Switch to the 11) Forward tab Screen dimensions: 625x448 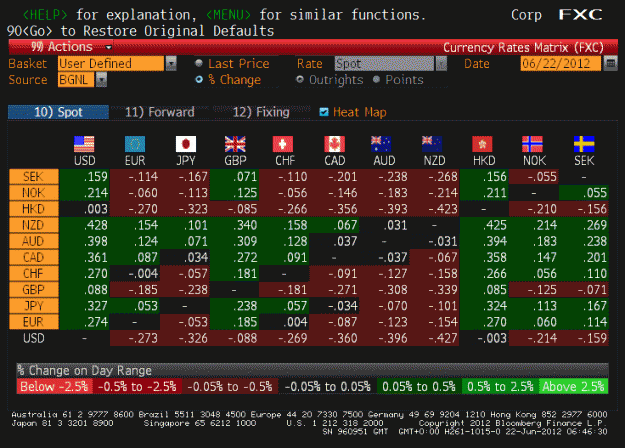pos(159,112)
